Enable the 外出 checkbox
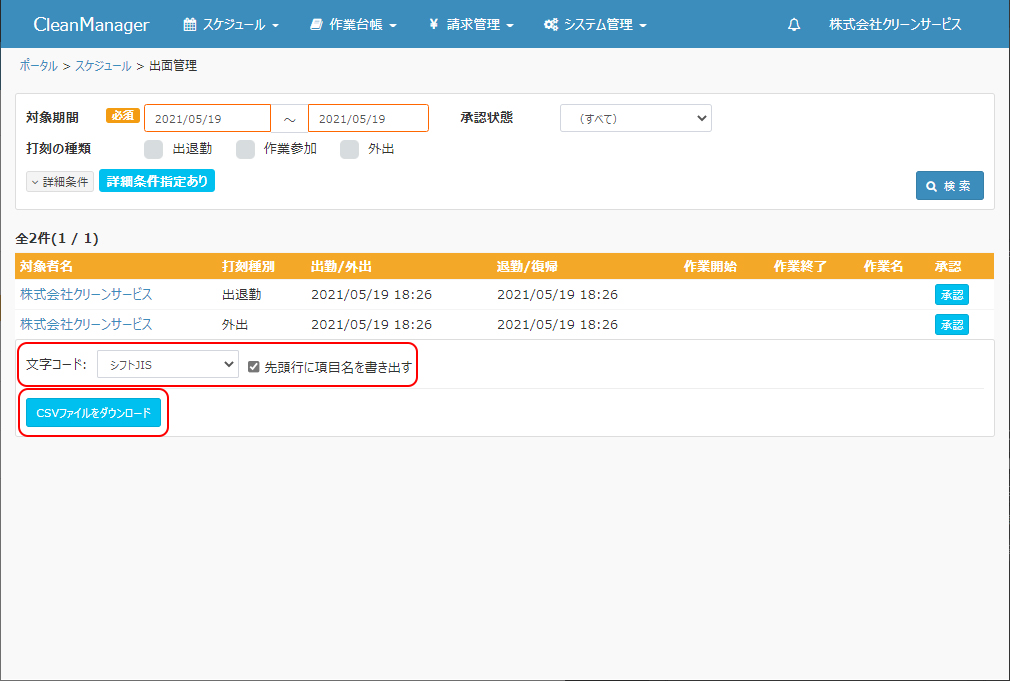The height and width of the screenshot is (681, 1010). [x=349, y=149]
